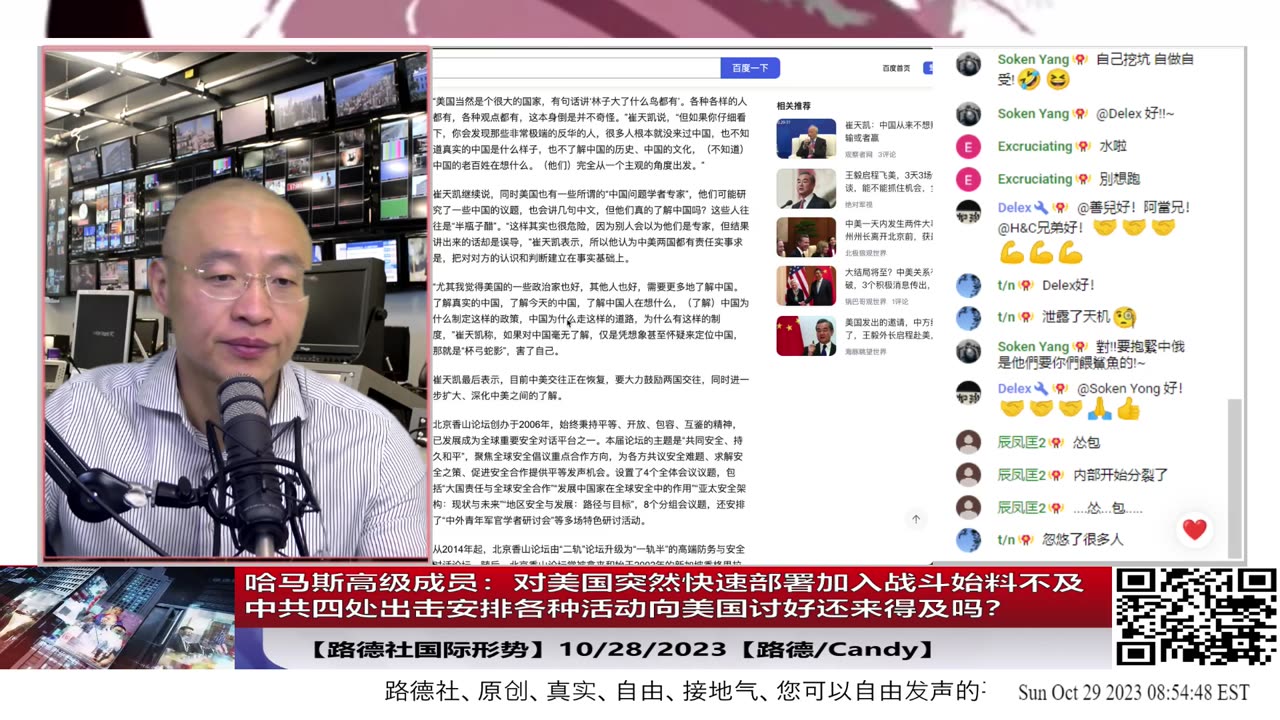This screenshot has width=1280, height=720.
Task: Click the 3评论 comment count
Action: tap(887, 154)
